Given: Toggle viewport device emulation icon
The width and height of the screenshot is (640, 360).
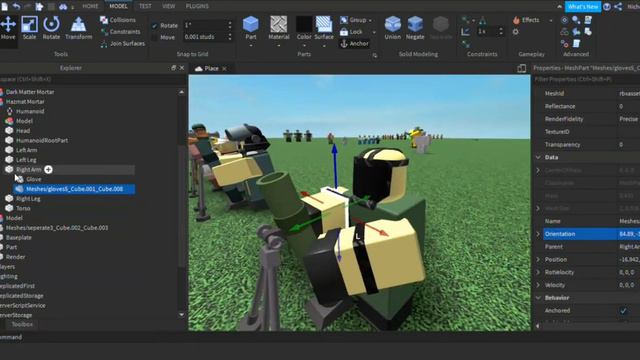Looking at the screenshot, I should click(x=521, y=68).
